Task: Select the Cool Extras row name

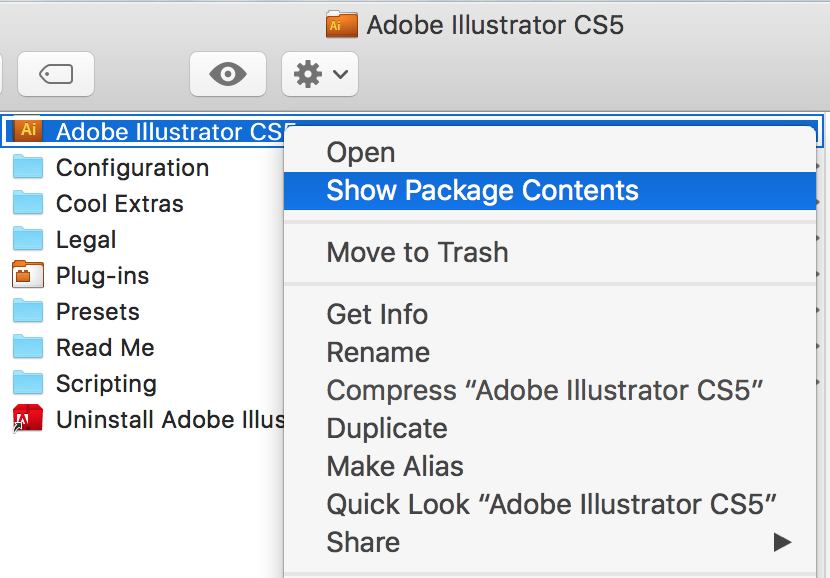Action: [x=120, y=204]
